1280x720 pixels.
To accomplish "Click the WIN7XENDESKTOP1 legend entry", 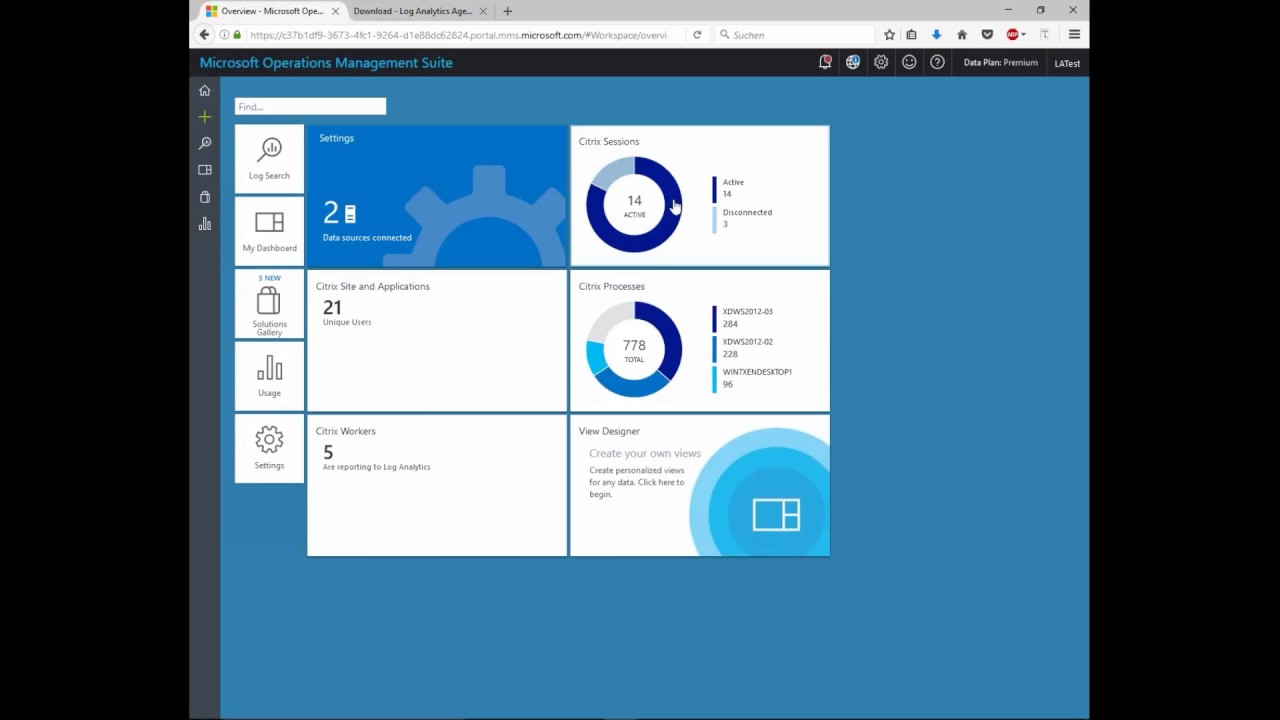I will click(752, 377).
